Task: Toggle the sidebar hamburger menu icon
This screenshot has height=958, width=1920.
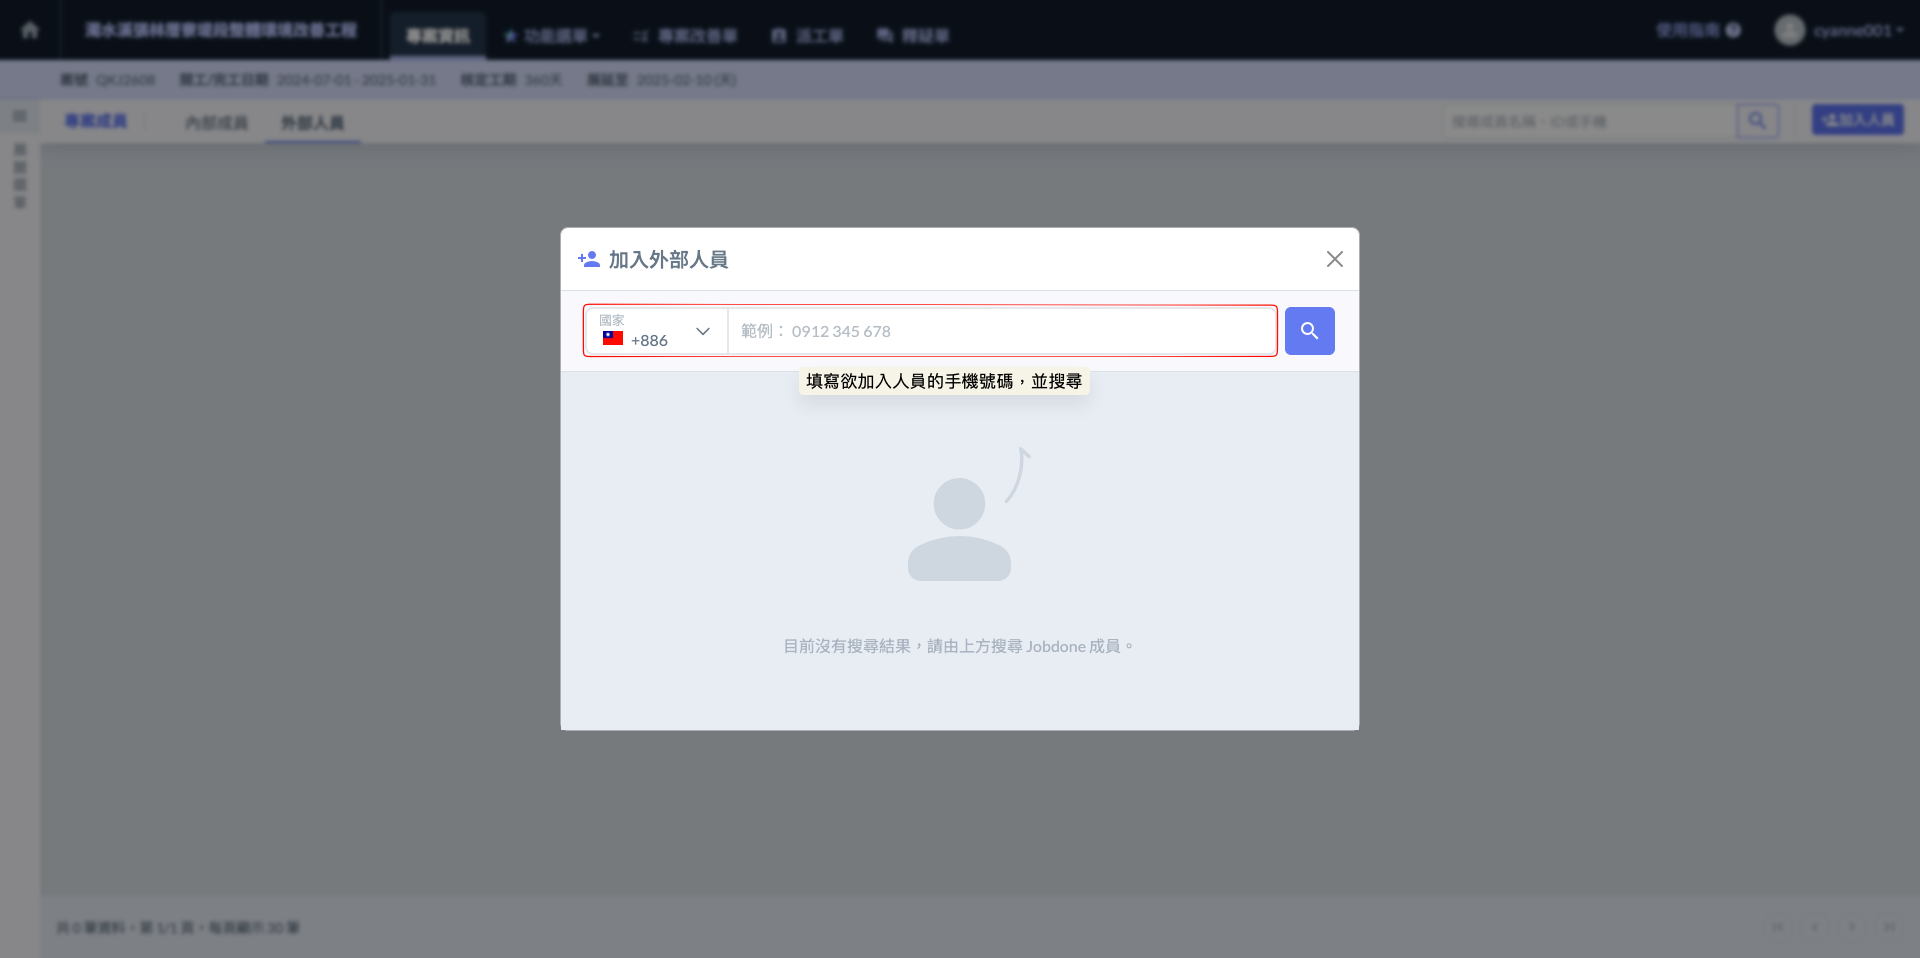Action: point(19,117)
